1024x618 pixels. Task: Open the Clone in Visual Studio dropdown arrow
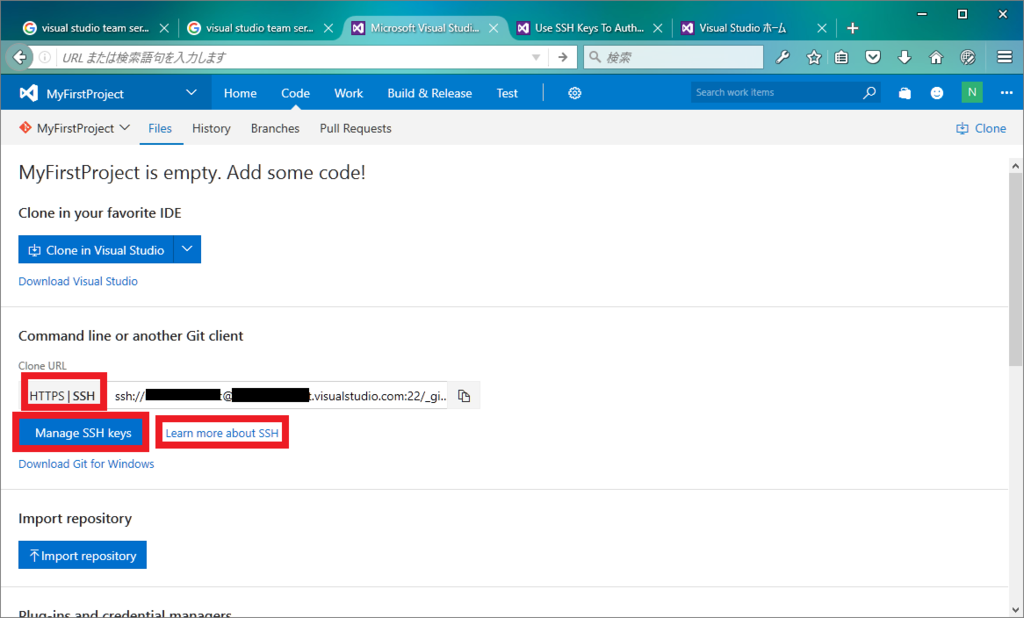click(x=187, y=250)
